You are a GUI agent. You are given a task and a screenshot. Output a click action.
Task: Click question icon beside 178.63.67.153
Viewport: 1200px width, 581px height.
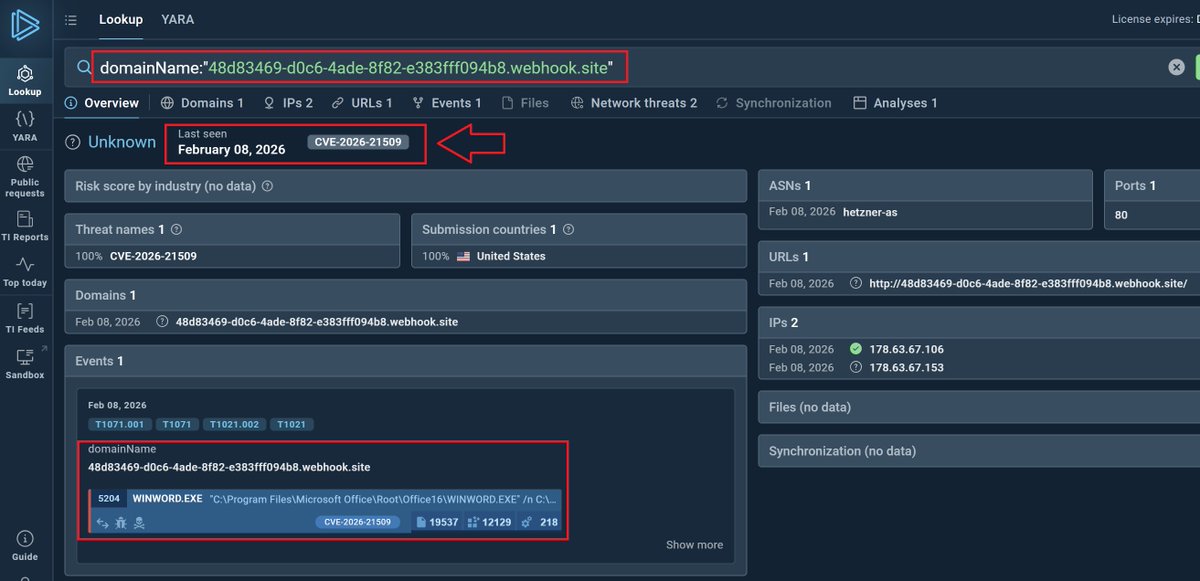click(x=855, y=367)
